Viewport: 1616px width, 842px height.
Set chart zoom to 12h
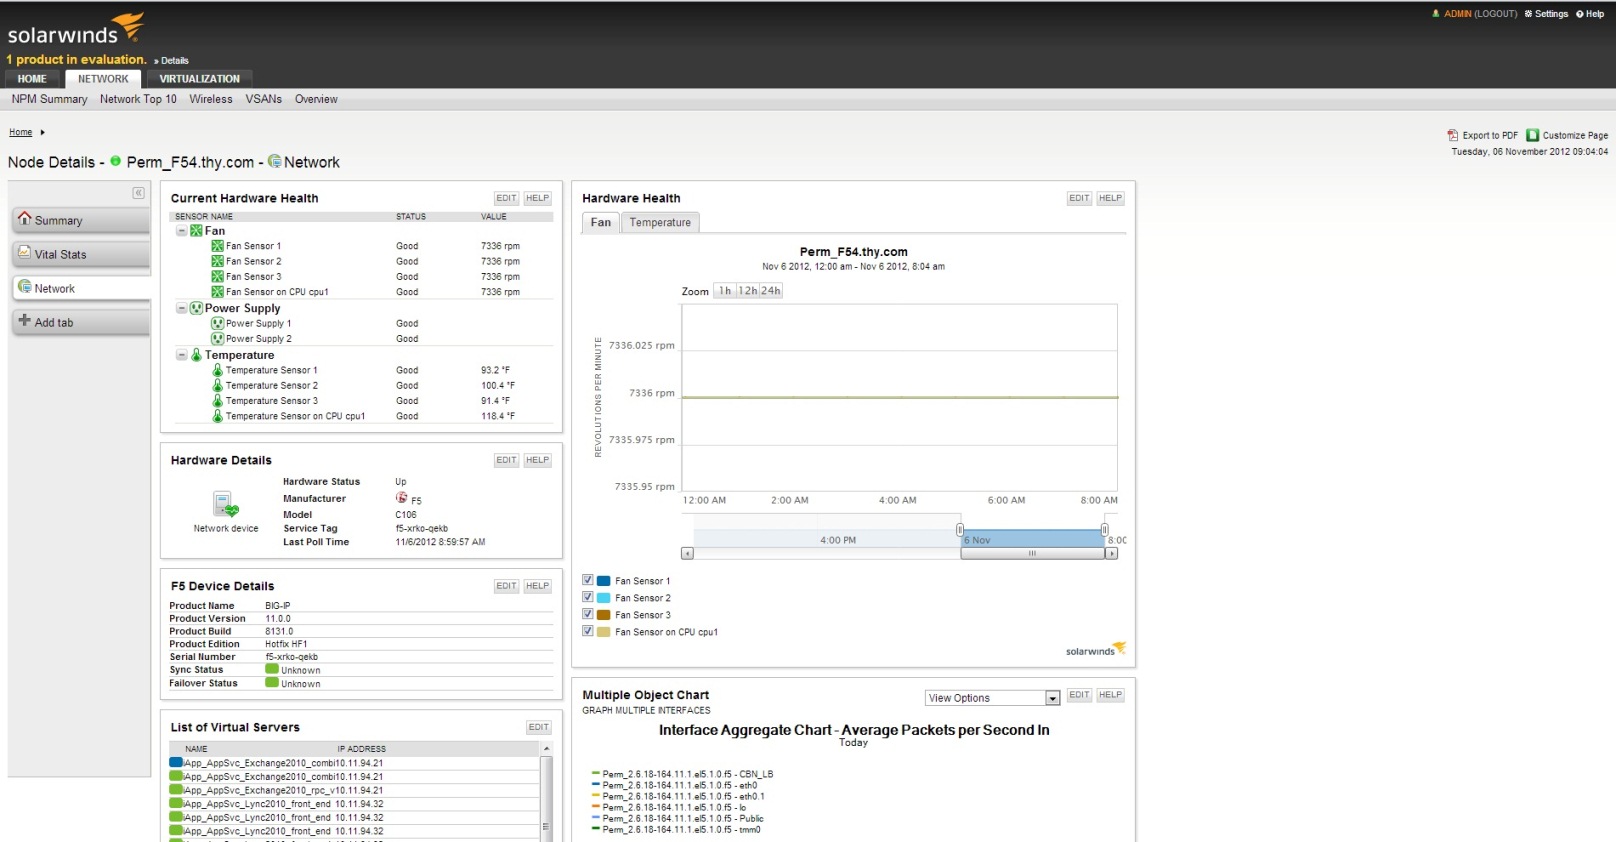[x=747, y=291]
